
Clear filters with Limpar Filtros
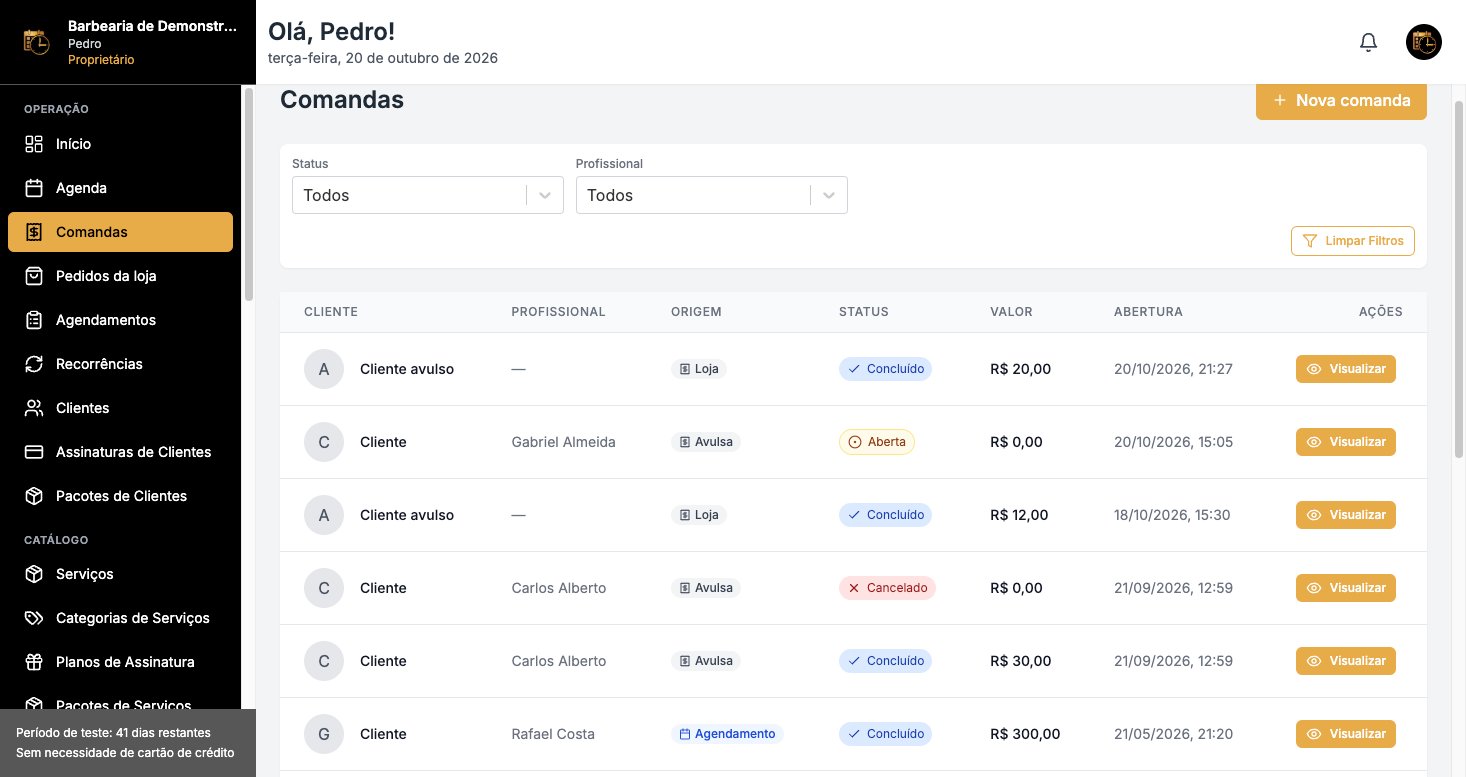pyautogui.click(x=1353, y=241)
